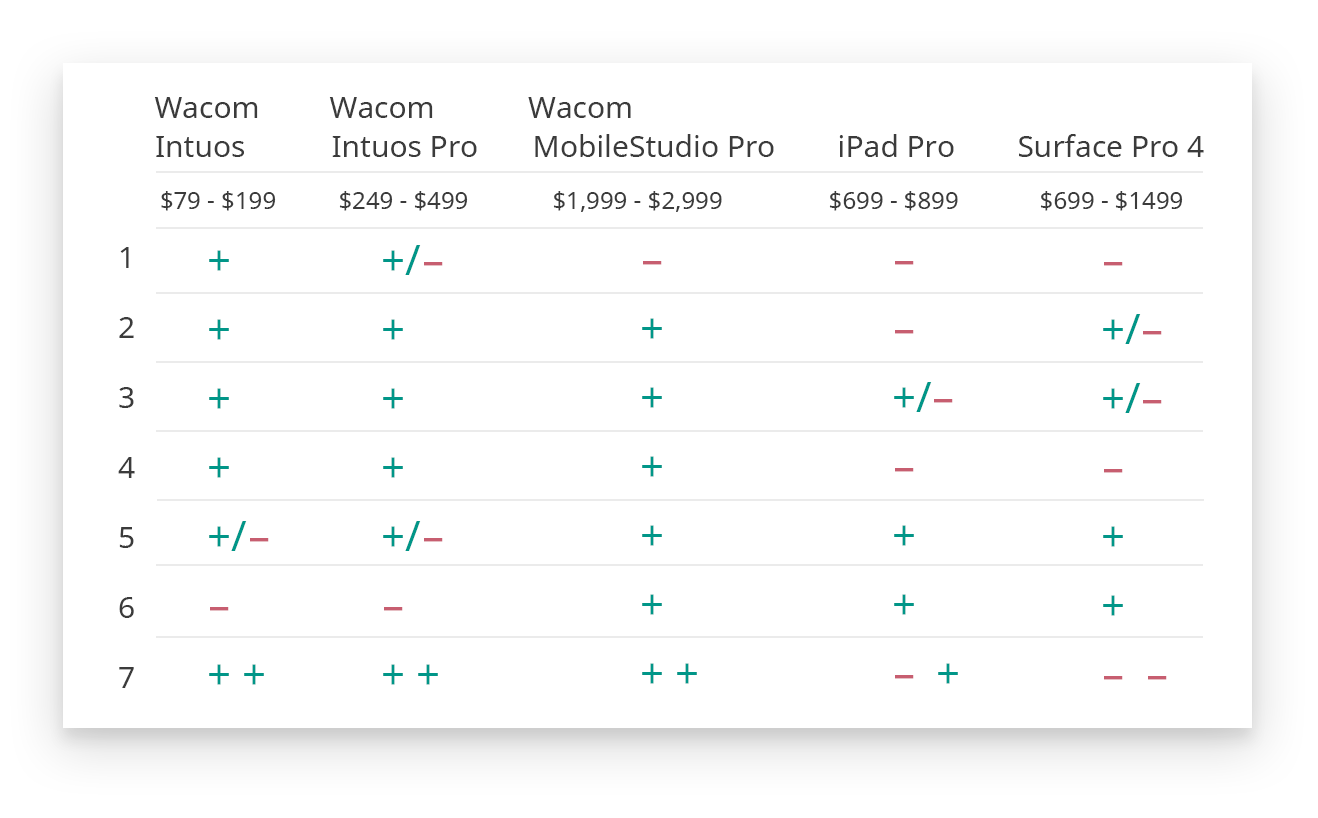This screenshot has width=1318, height=818.
Task: Click the iPad Pro column header
Action: (895, 147)
